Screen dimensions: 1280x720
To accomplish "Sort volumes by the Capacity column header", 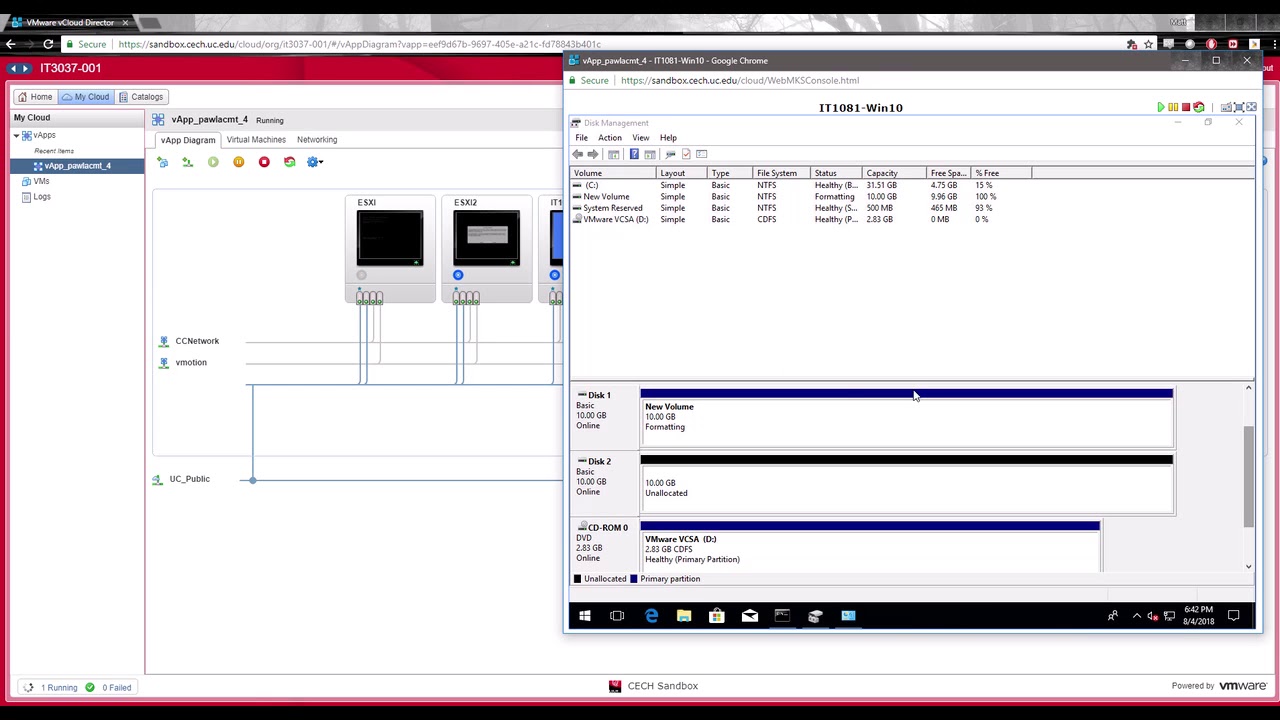I will point(894,173).
